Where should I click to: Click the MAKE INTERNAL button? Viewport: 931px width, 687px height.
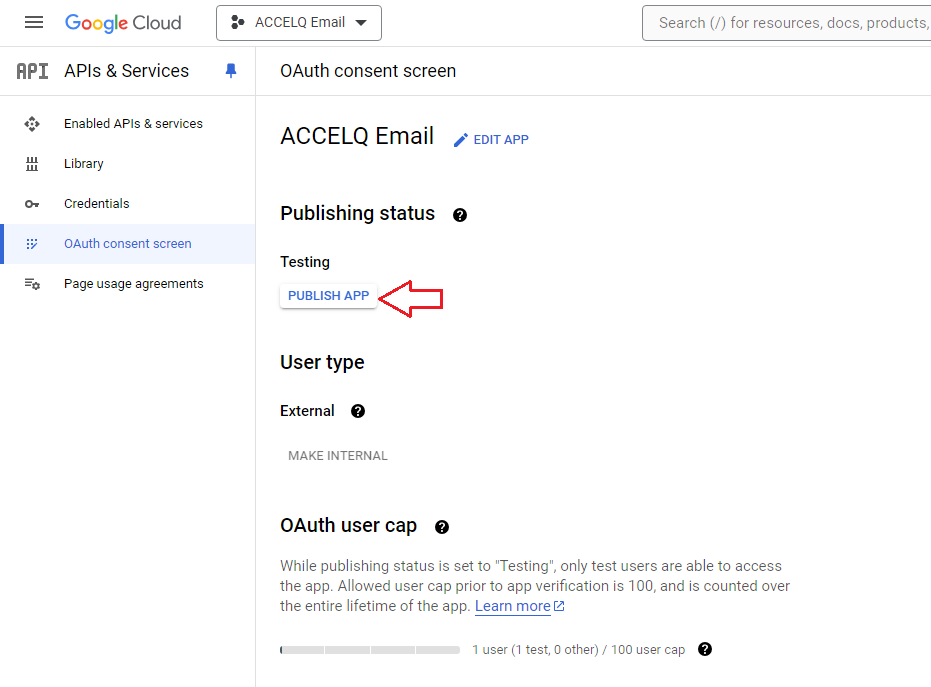[338, 455]
